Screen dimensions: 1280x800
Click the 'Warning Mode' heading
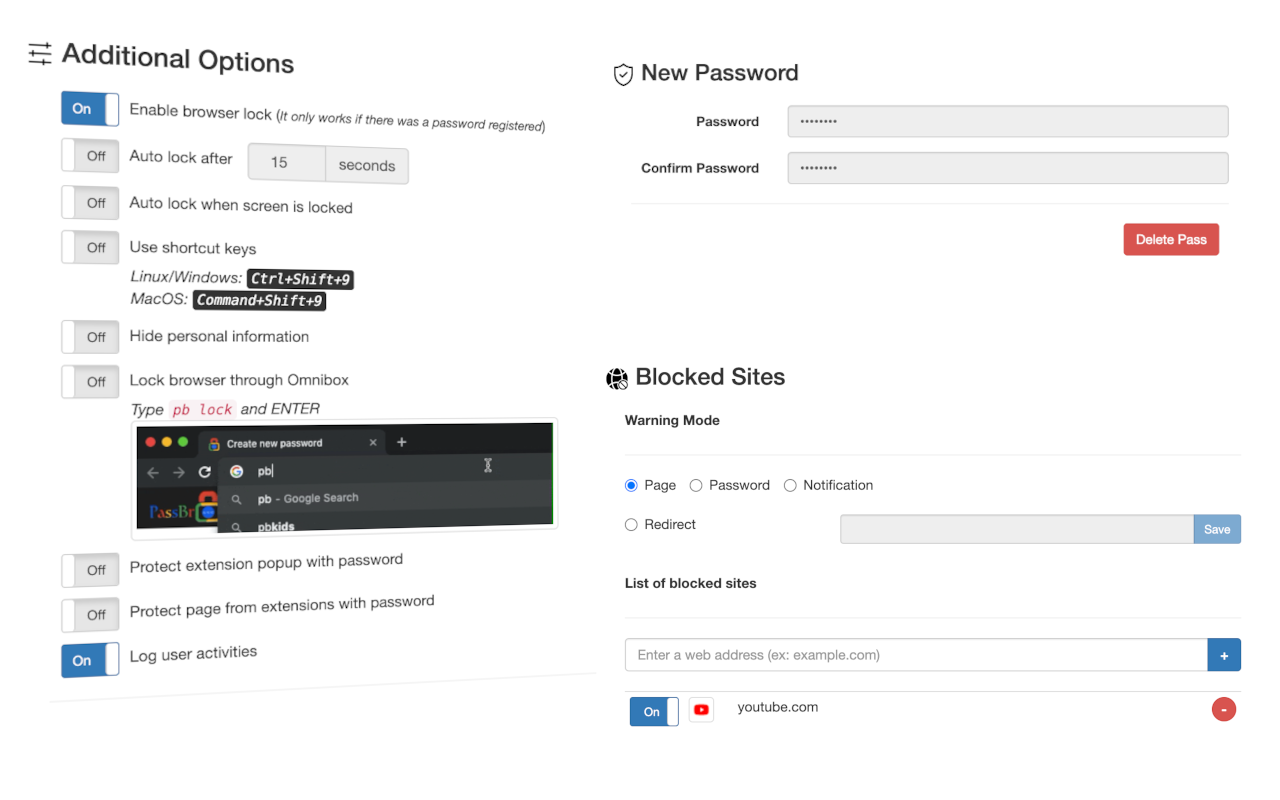click(x=672, y=420)
